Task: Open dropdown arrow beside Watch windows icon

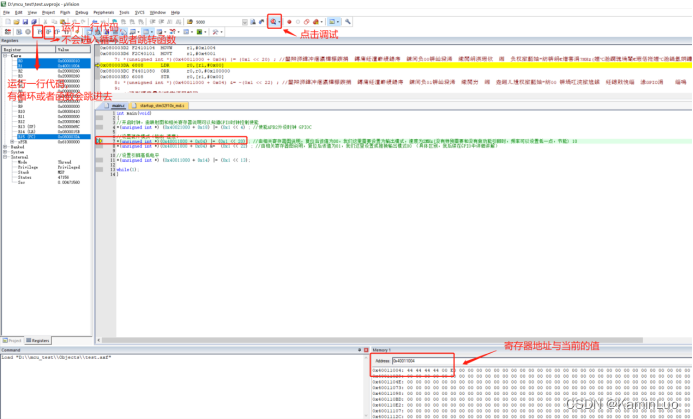Action: click(138, 32)
